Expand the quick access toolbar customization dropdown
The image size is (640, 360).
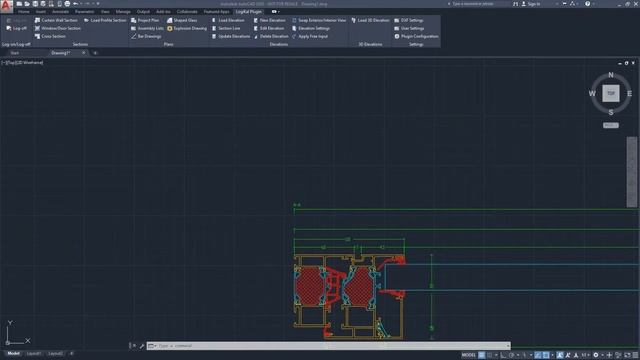[x=98, y=4]
